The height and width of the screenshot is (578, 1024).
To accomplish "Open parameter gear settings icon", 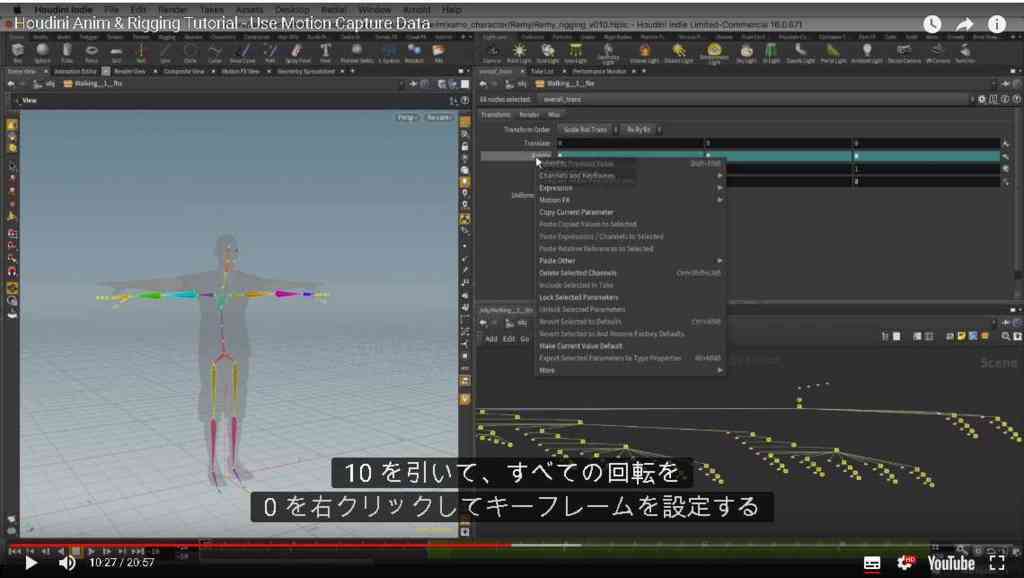I will tap(982, 100).
